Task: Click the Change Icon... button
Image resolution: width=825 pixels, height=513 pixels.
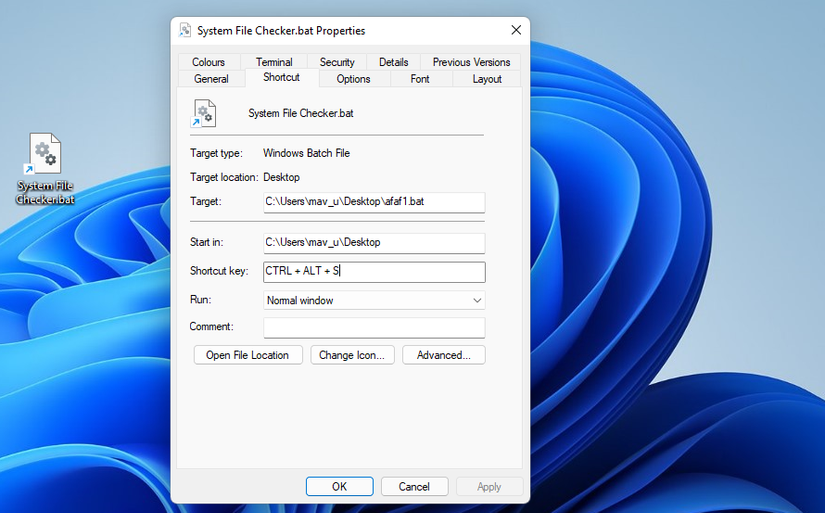Action: pos(352,355)
